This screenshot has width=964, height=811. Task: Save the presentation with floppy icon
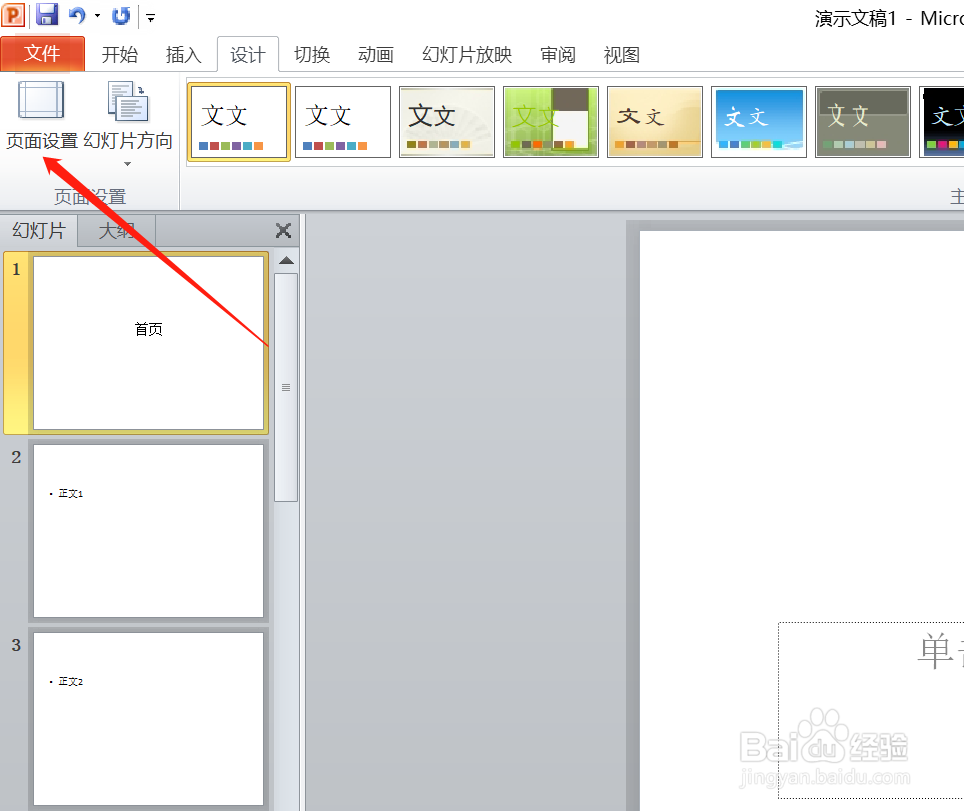pos(47,15)
